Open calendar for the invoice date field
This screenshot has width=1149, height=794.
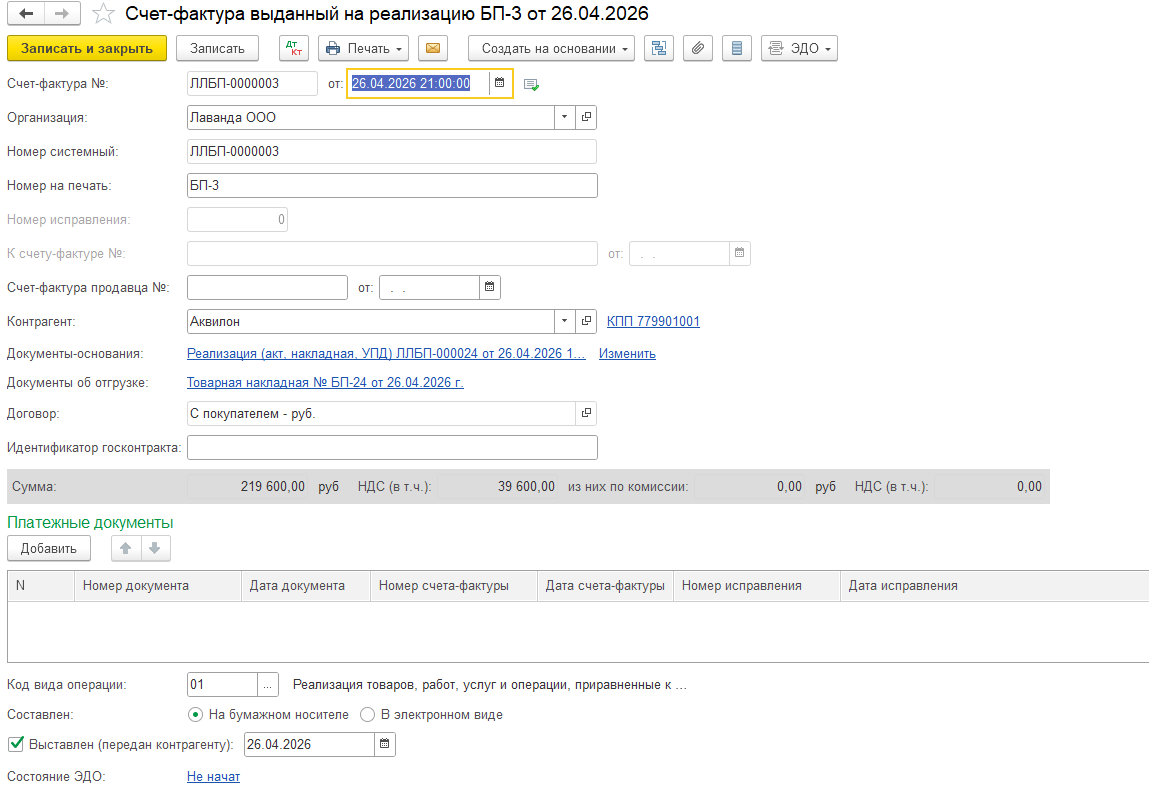[500, 83]
